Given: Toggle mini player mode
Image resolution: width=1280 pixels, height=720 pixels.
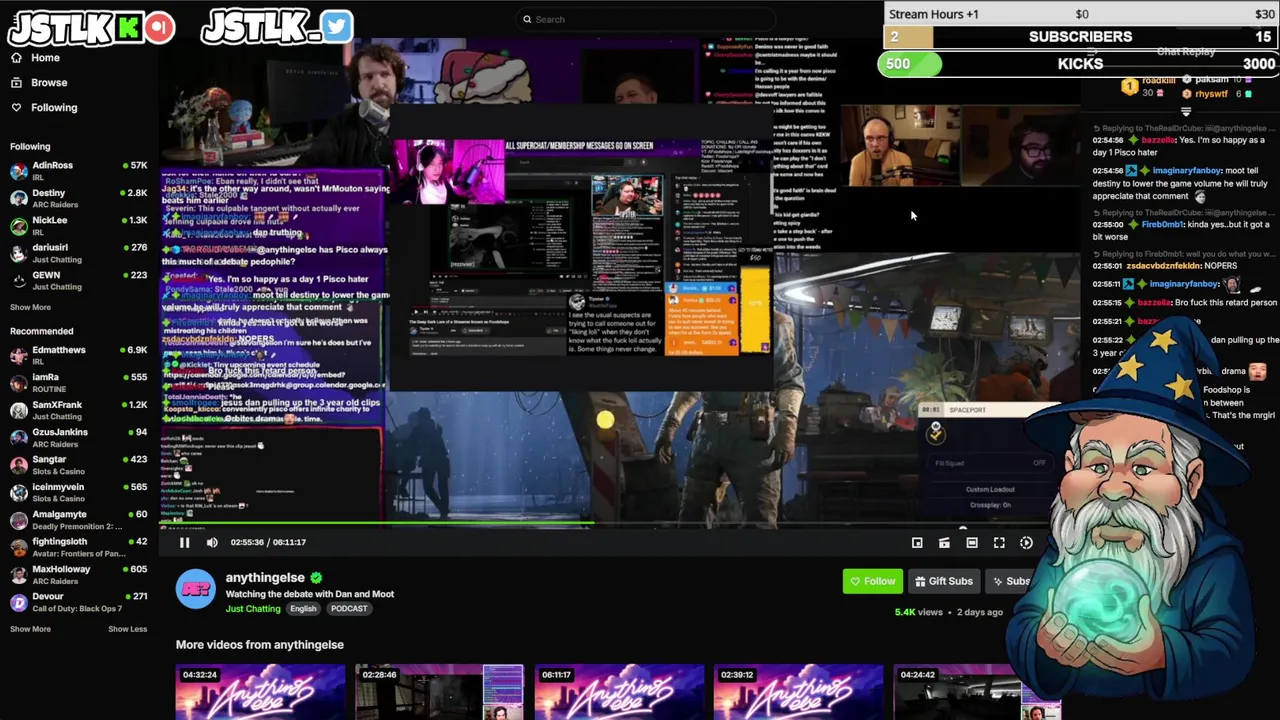Looking at the screenshot, I should pos(917,542).
